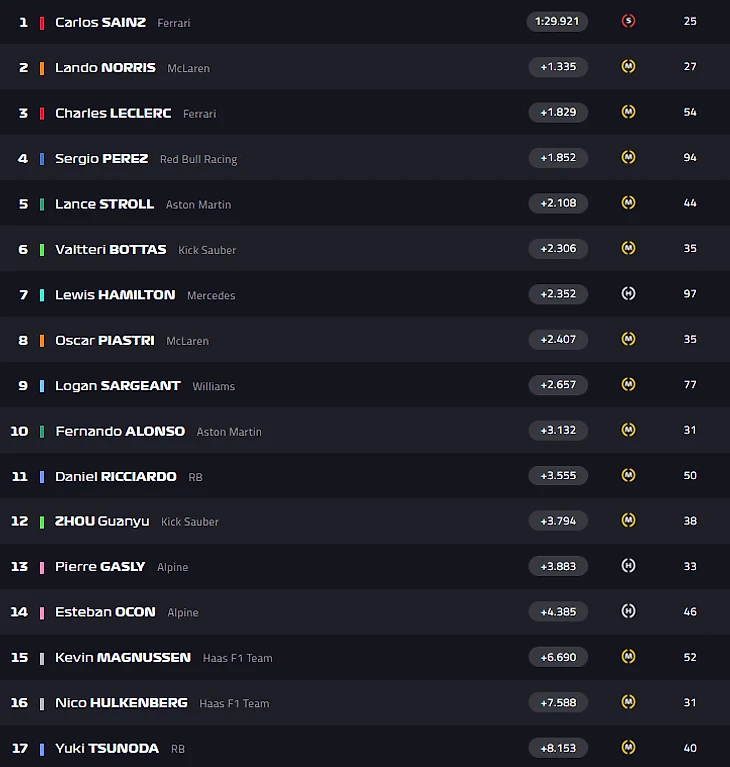This screenshot has height=767, width=730.
Task: Click the medium tyre icon for Sergio Perez
Action: click(628, 157)
